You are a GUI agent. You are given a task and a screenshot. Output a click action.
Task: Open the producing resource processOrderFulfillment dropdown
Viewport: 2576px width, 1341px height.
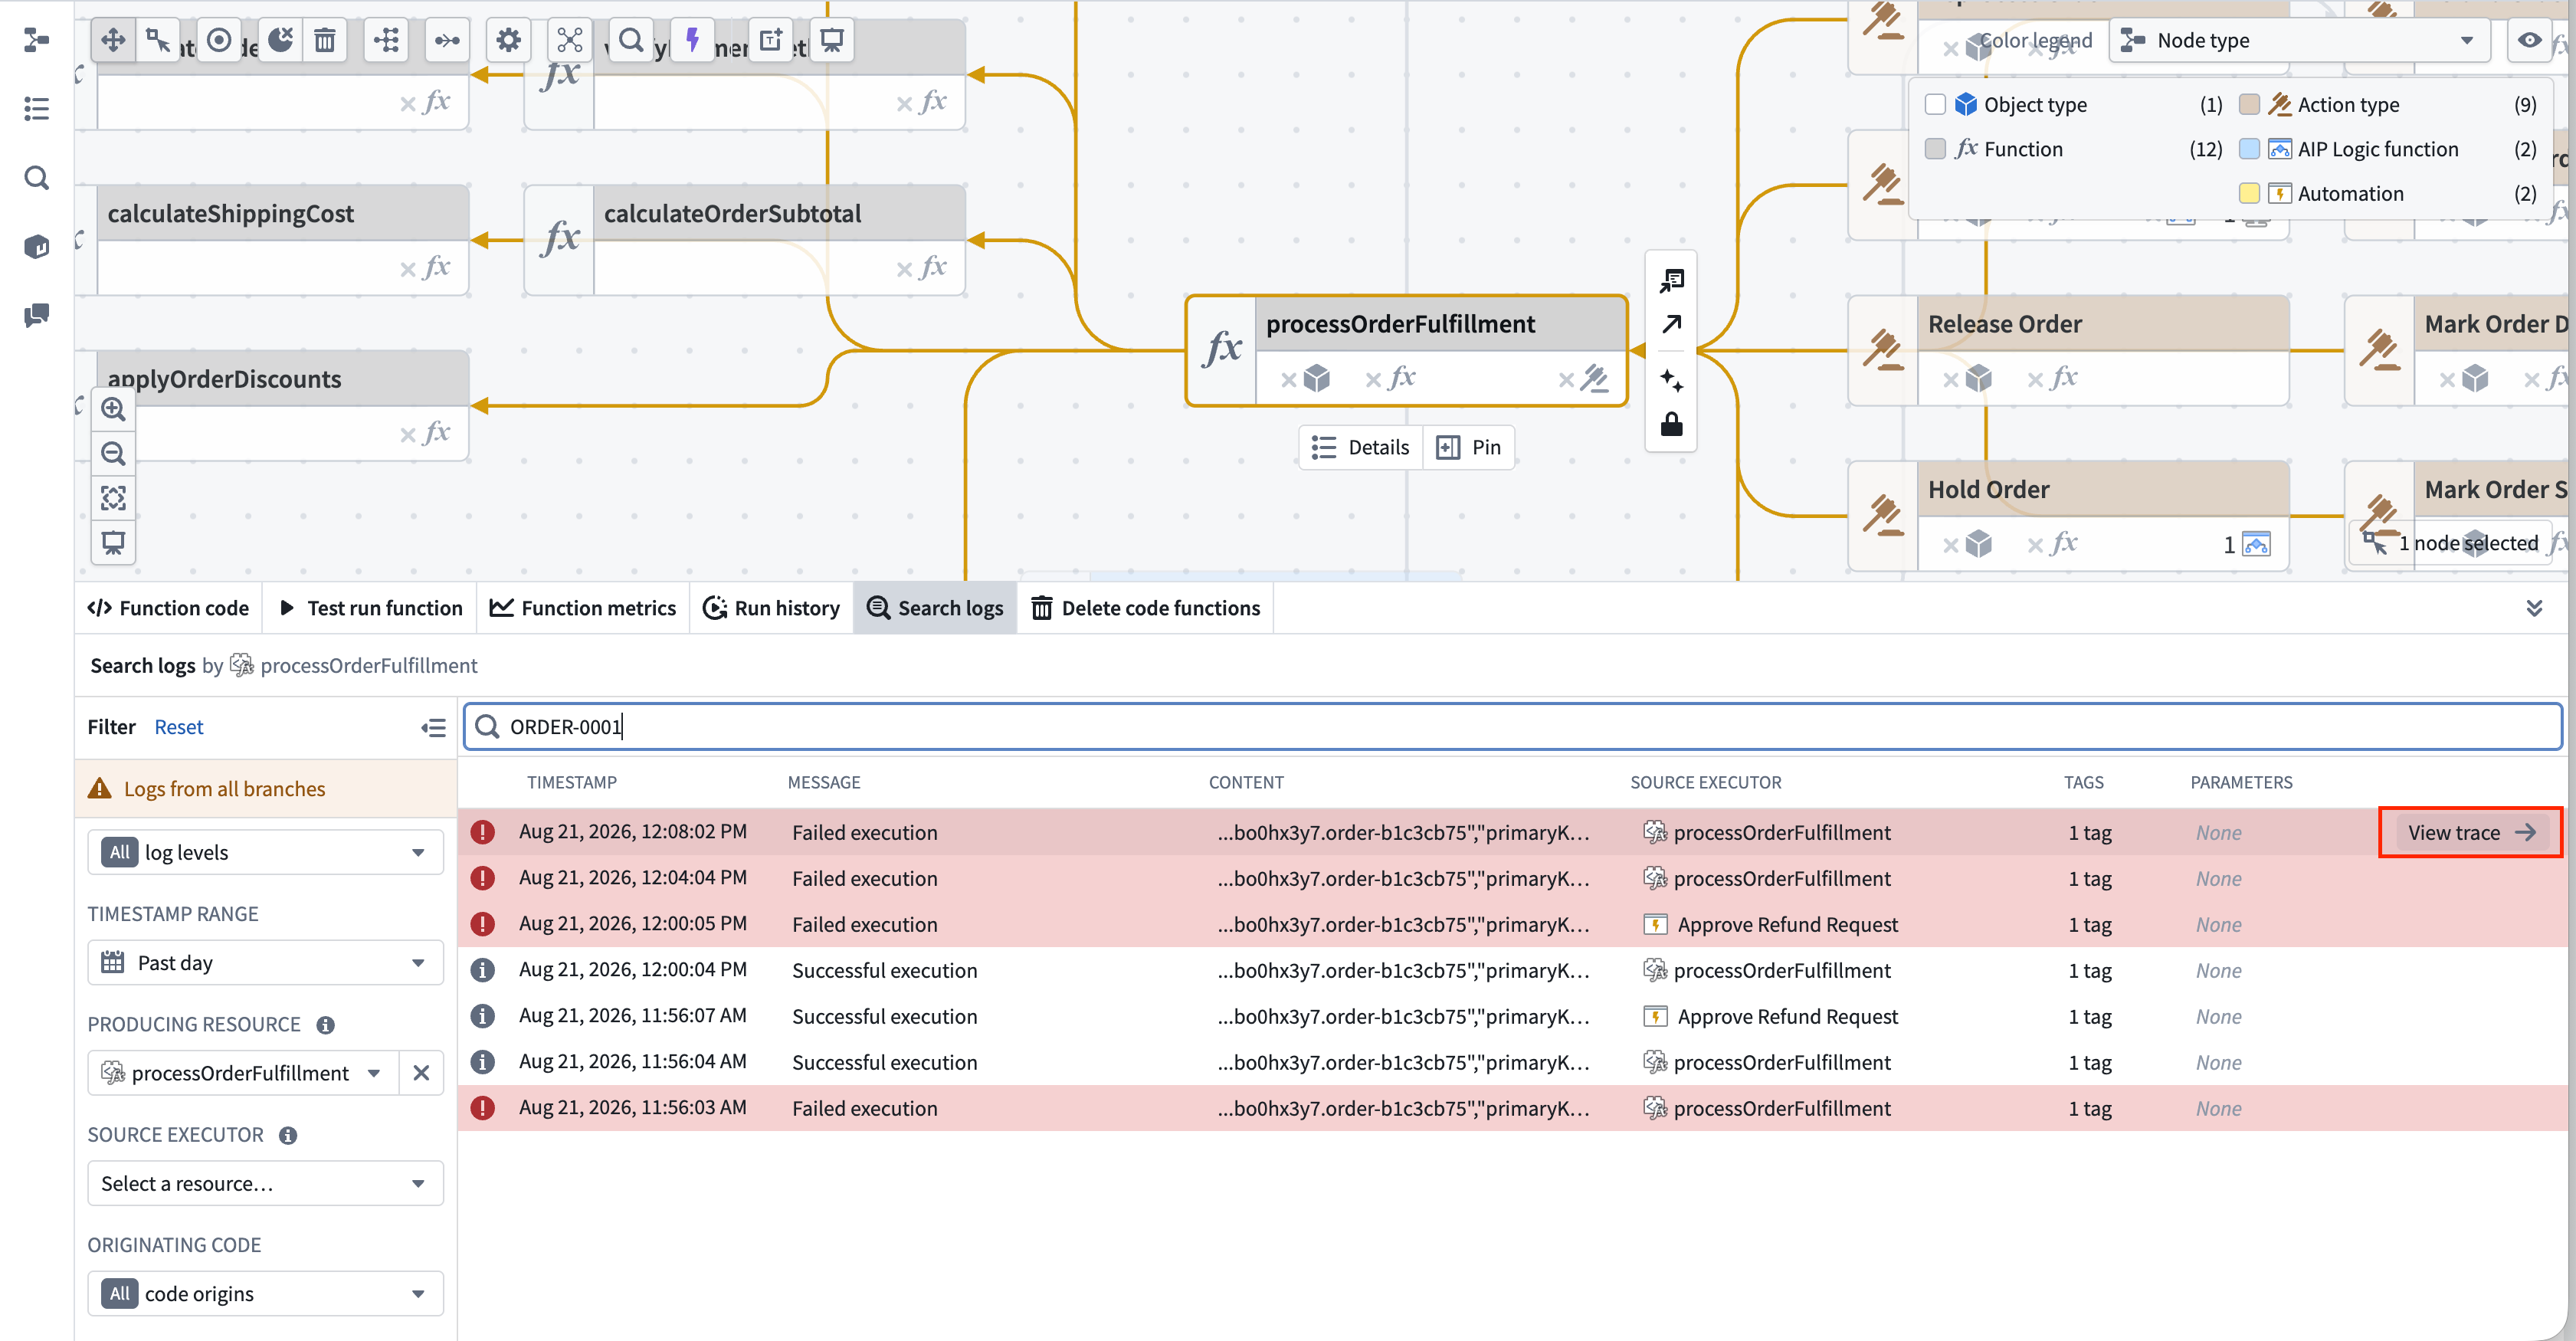(243, 1073)
